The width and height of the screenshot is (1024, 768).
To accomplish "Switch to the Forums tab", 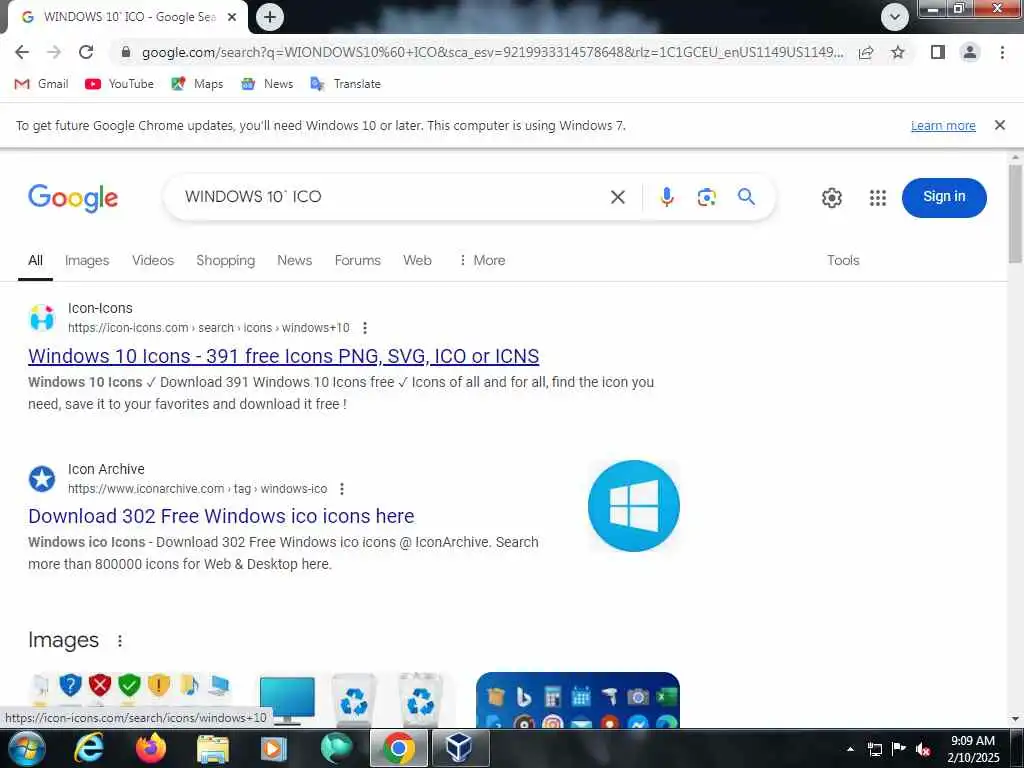I will pyautogui.click(x=357, y=261).
